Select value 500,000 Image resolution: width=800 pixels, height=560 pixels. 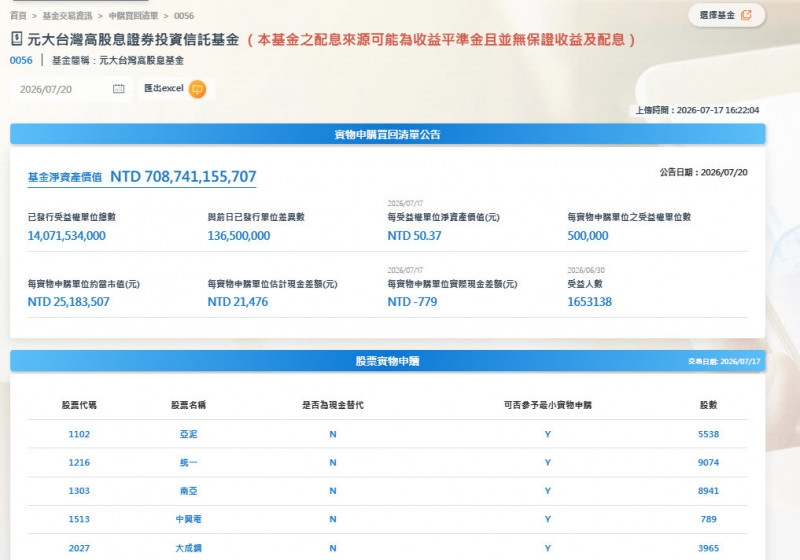(x=588, y=236)
